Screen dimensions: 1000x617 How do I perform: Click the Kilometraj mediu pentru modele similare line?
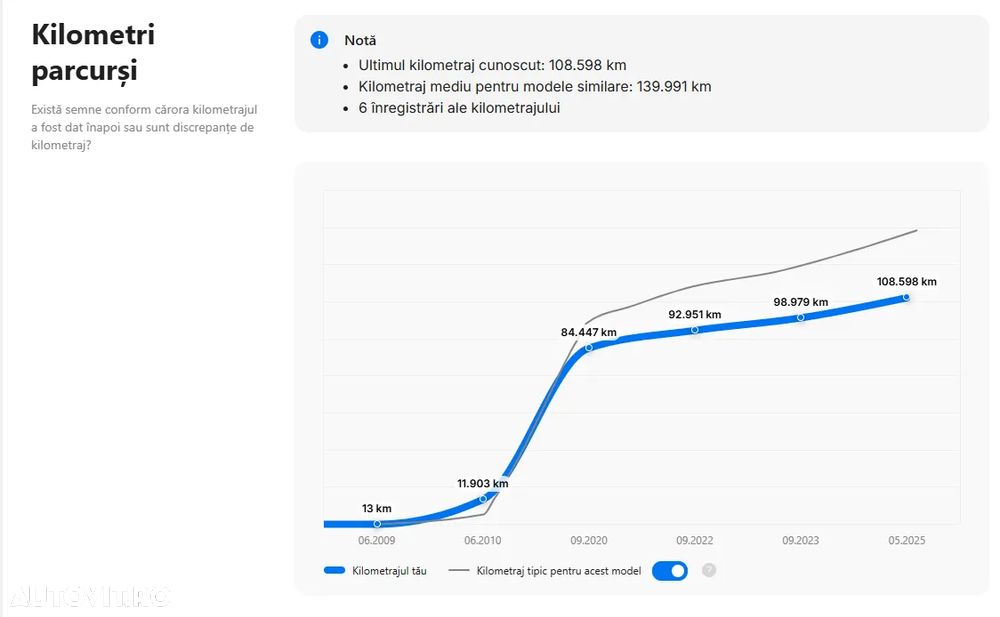click(534, 86)
